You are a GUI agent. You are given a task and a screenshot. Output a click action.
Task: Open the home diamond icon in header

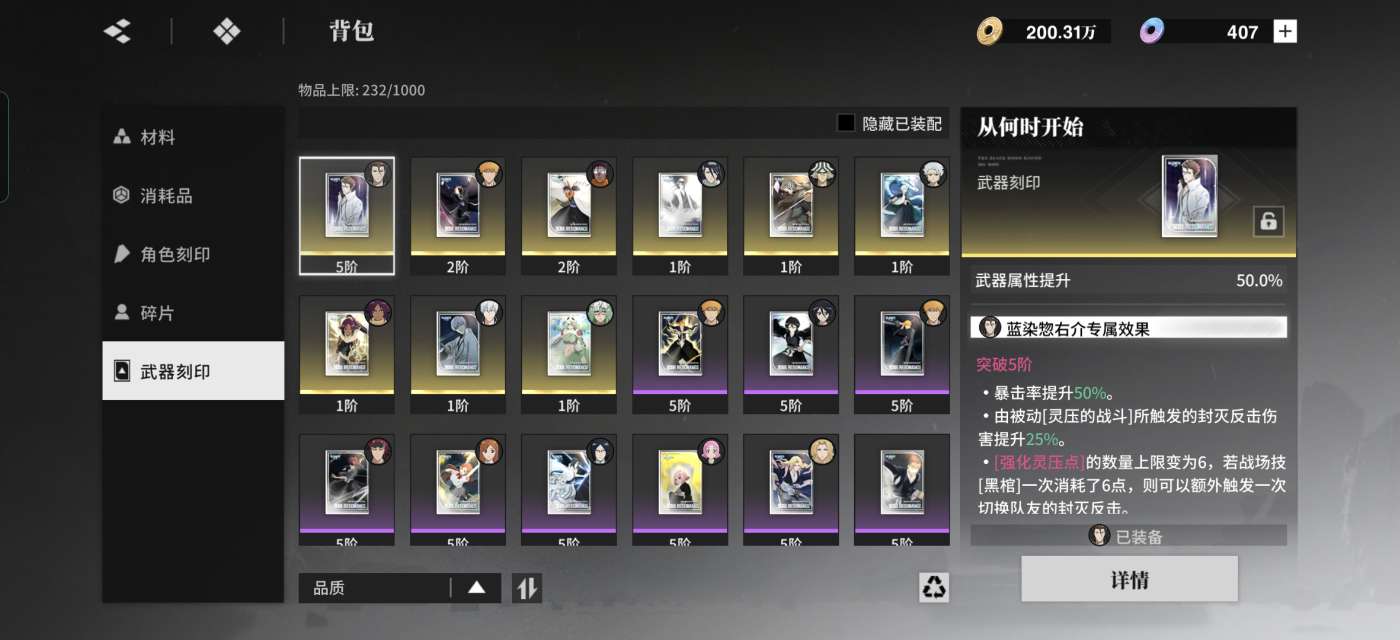227,31
